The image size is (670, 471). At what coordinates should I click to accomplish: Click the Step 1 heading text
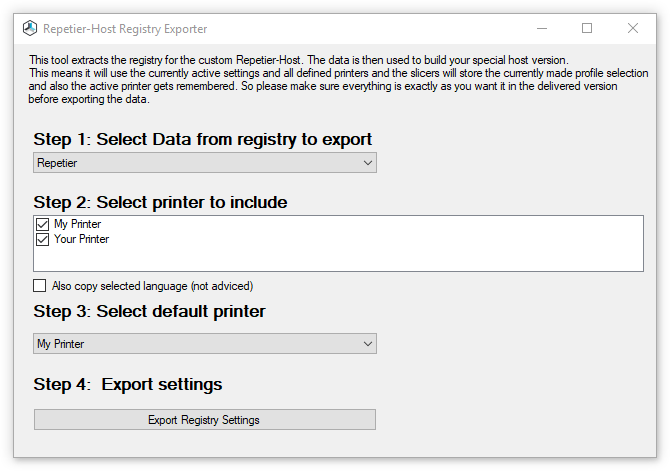tap(203, 139)
